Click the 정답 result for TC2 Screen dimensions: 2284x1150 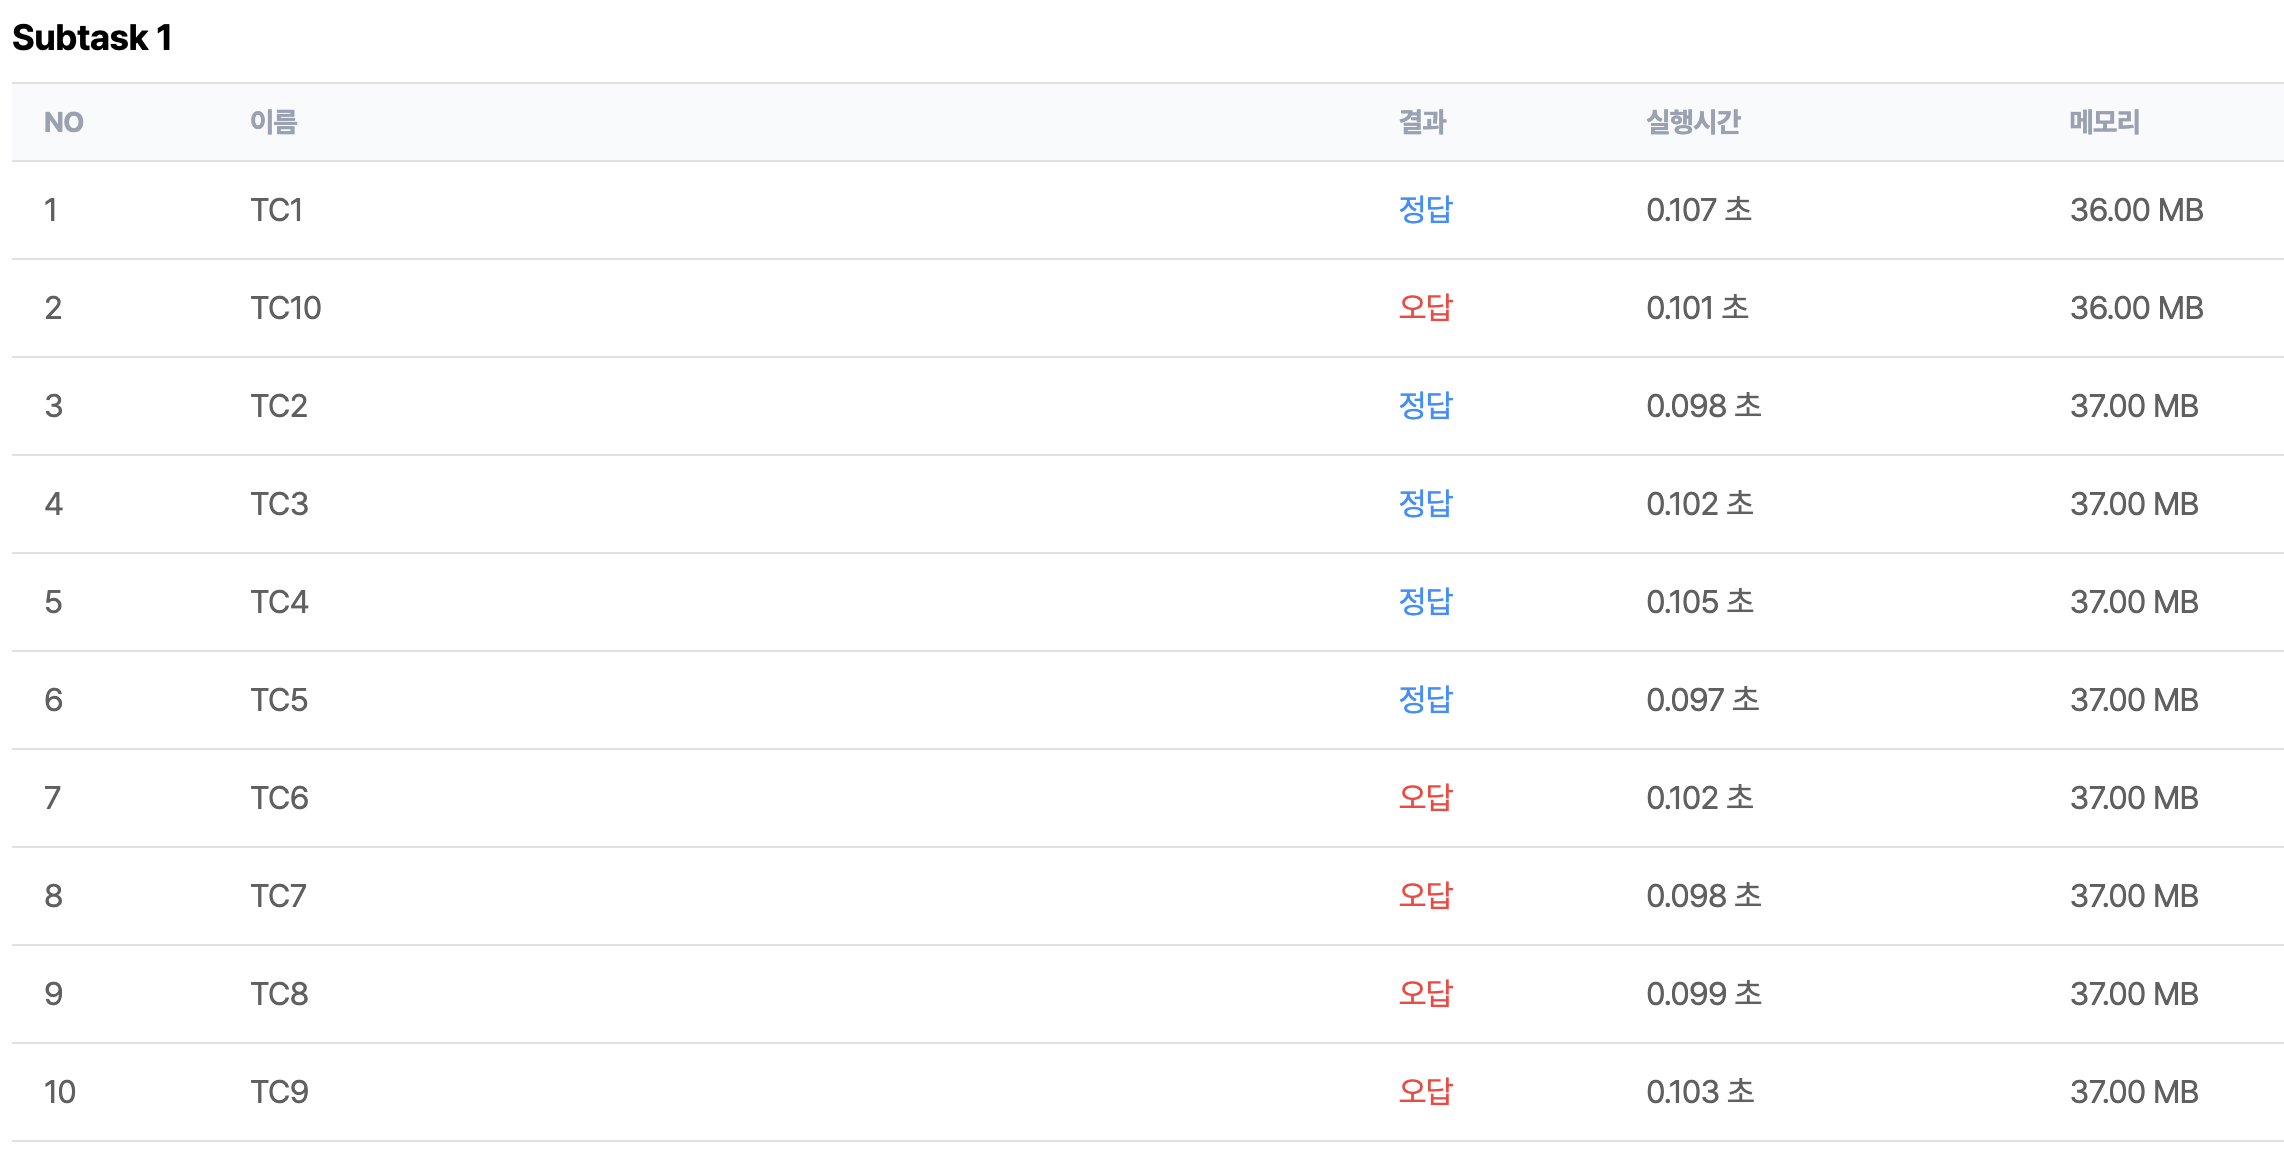click(1425, 406)
